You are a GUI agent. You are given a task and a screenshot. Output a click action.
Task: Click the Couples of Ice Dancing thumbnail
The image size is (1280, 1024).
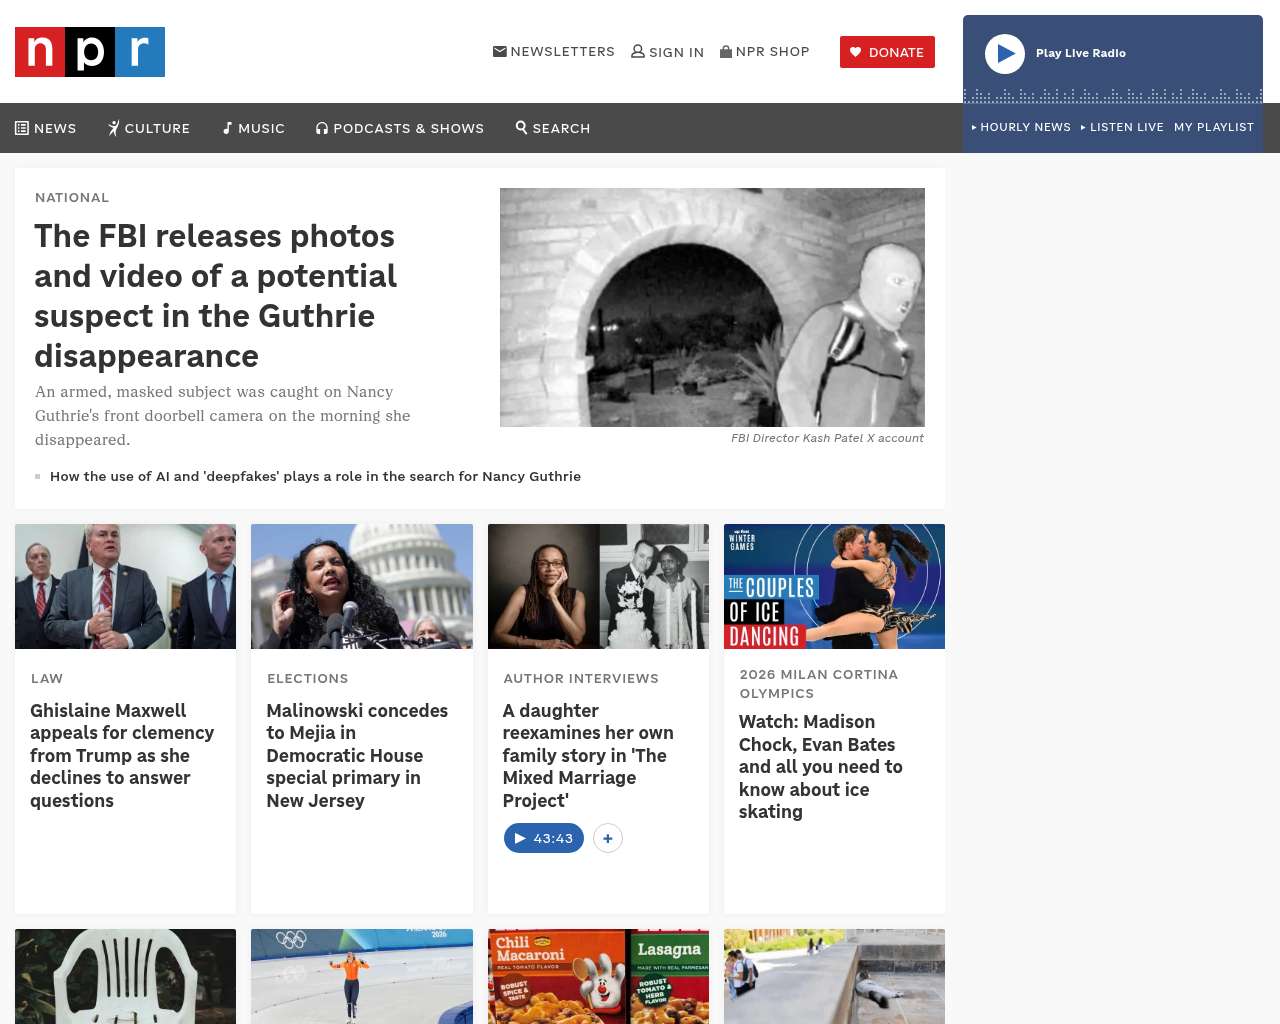tap(834, 586)
